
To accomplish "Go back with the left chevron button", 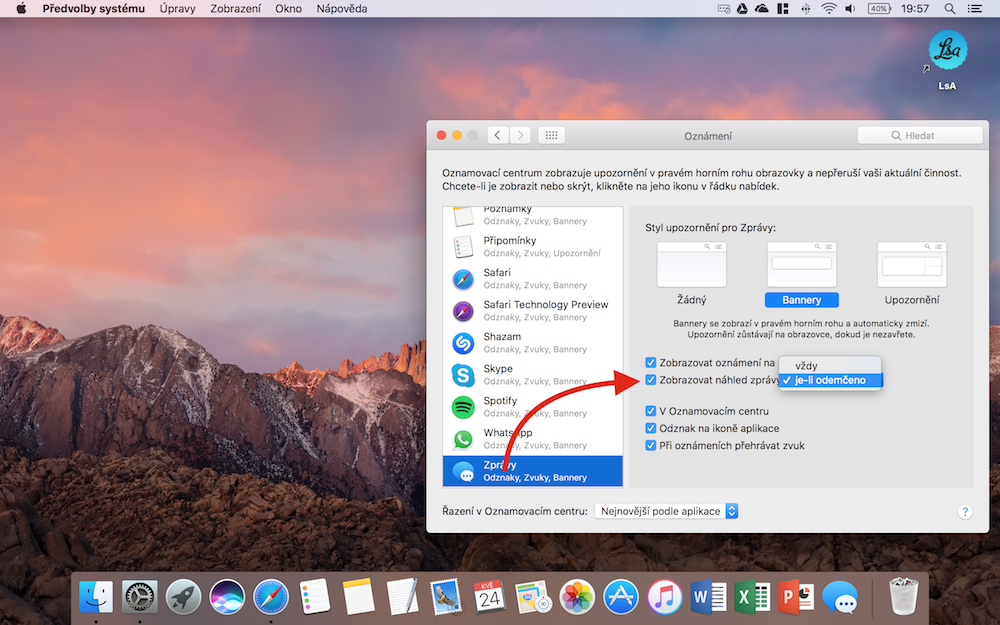I will tap(497, 135).
